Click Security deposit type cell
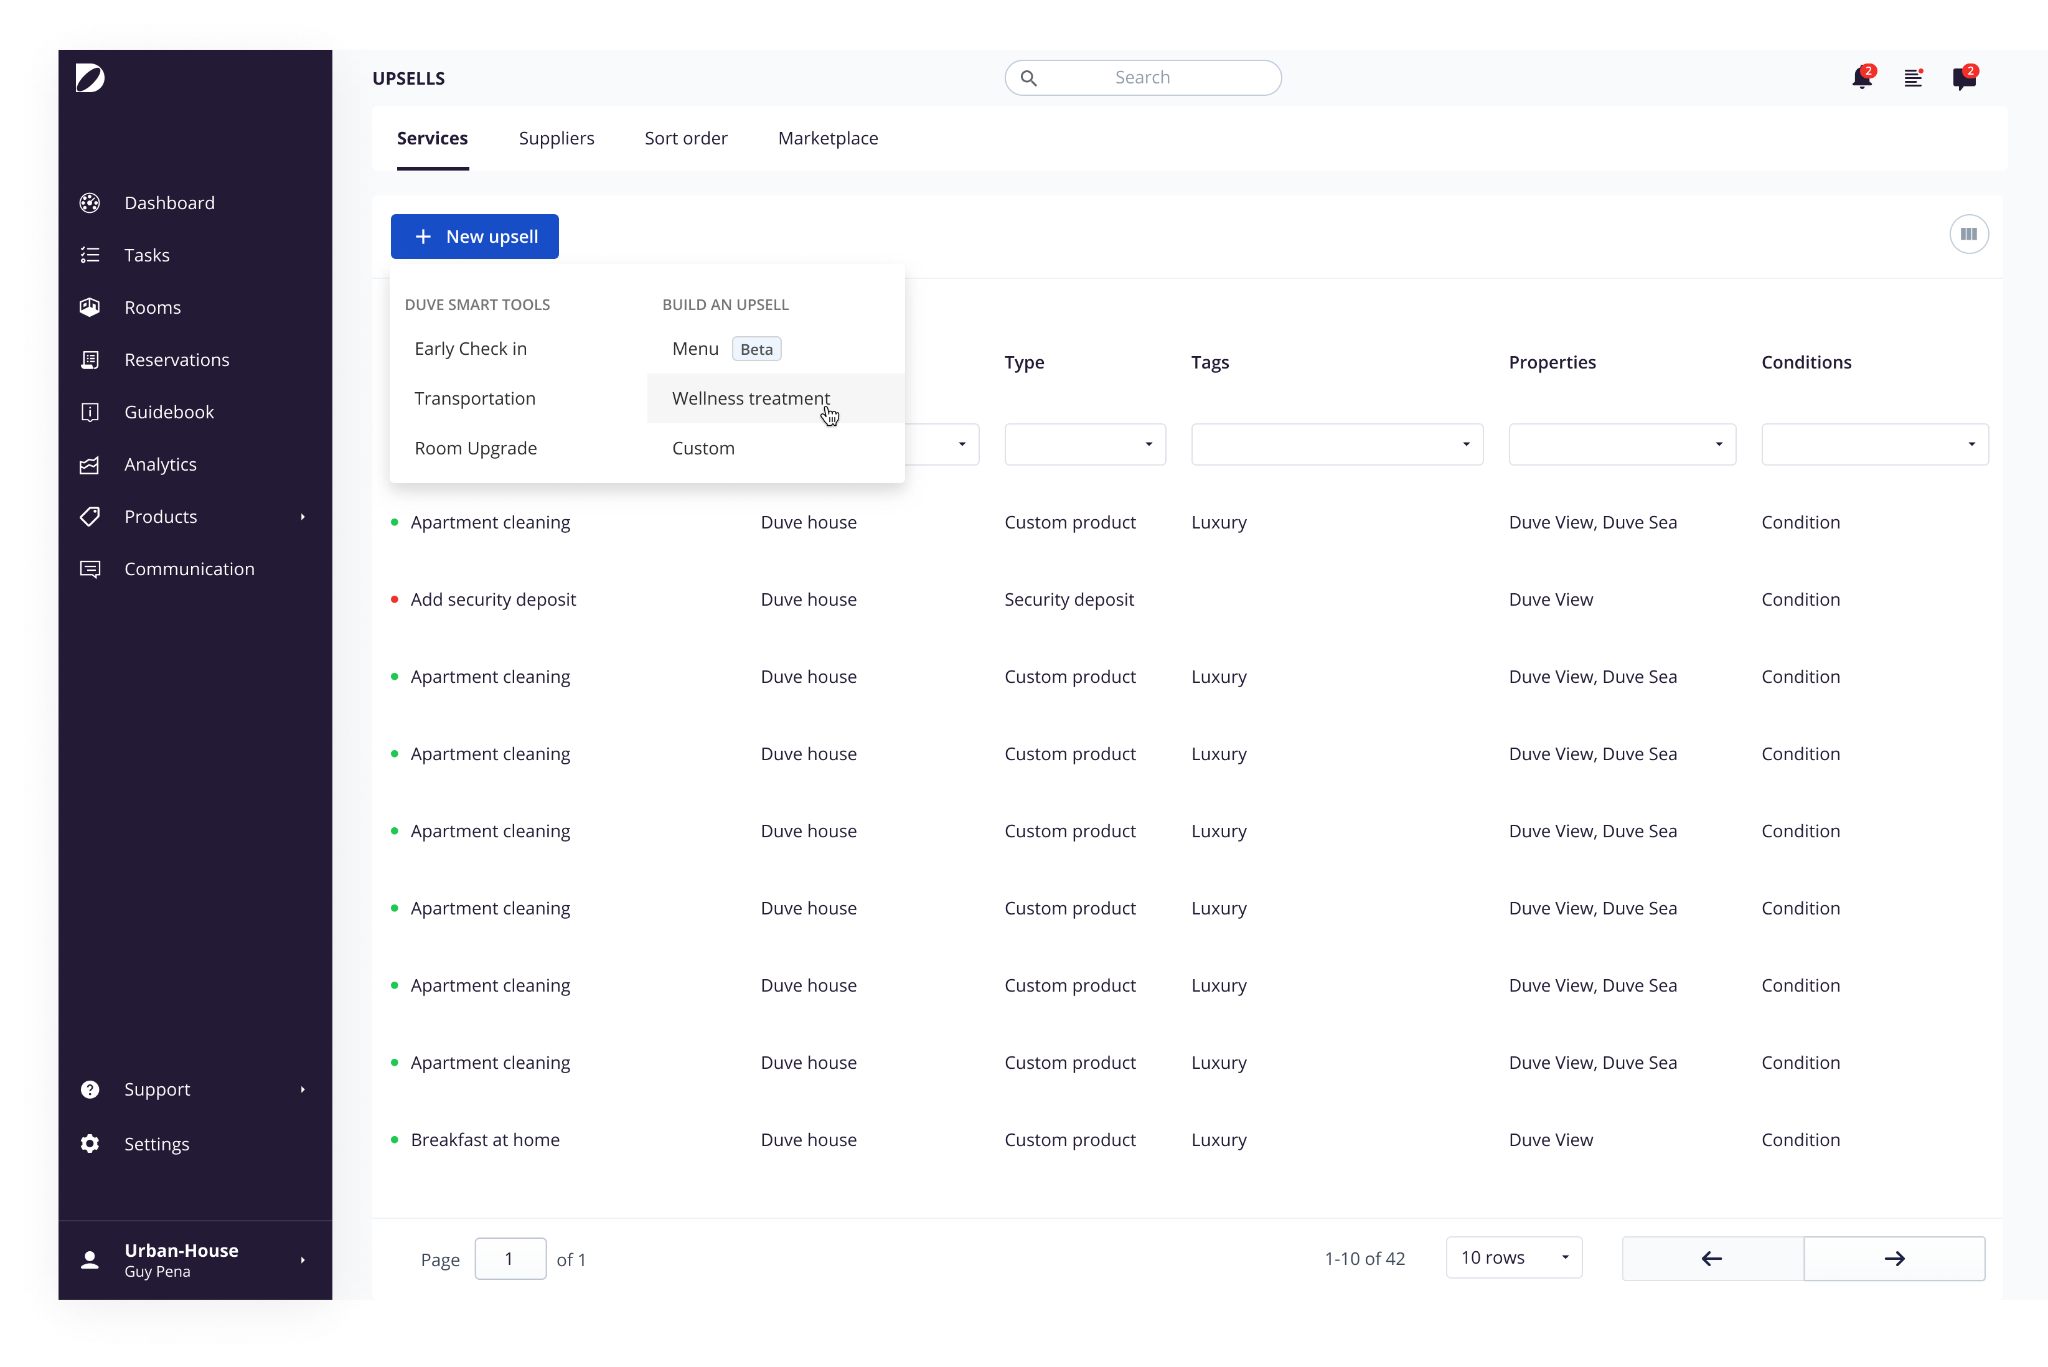2048x1367 pixels. pyautogui.click(x=1069, y=600)
